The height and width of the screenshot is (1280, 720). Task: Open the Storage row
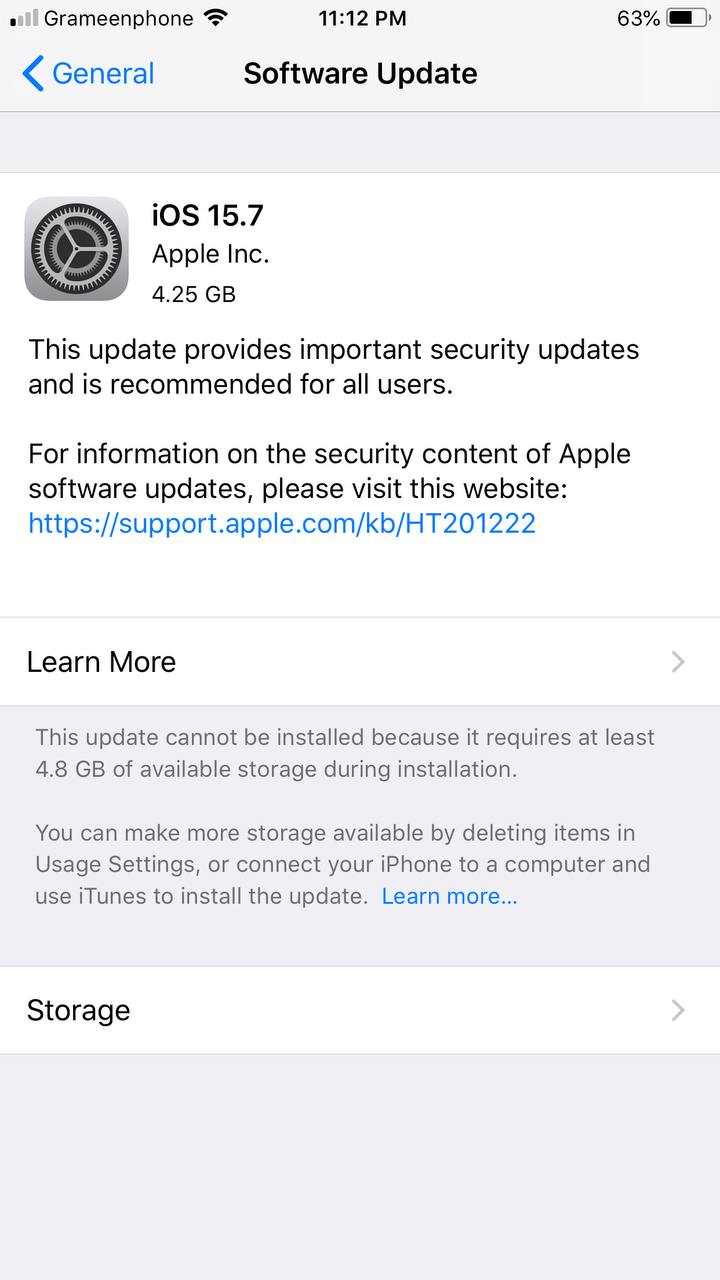[x=360, y=1010]
